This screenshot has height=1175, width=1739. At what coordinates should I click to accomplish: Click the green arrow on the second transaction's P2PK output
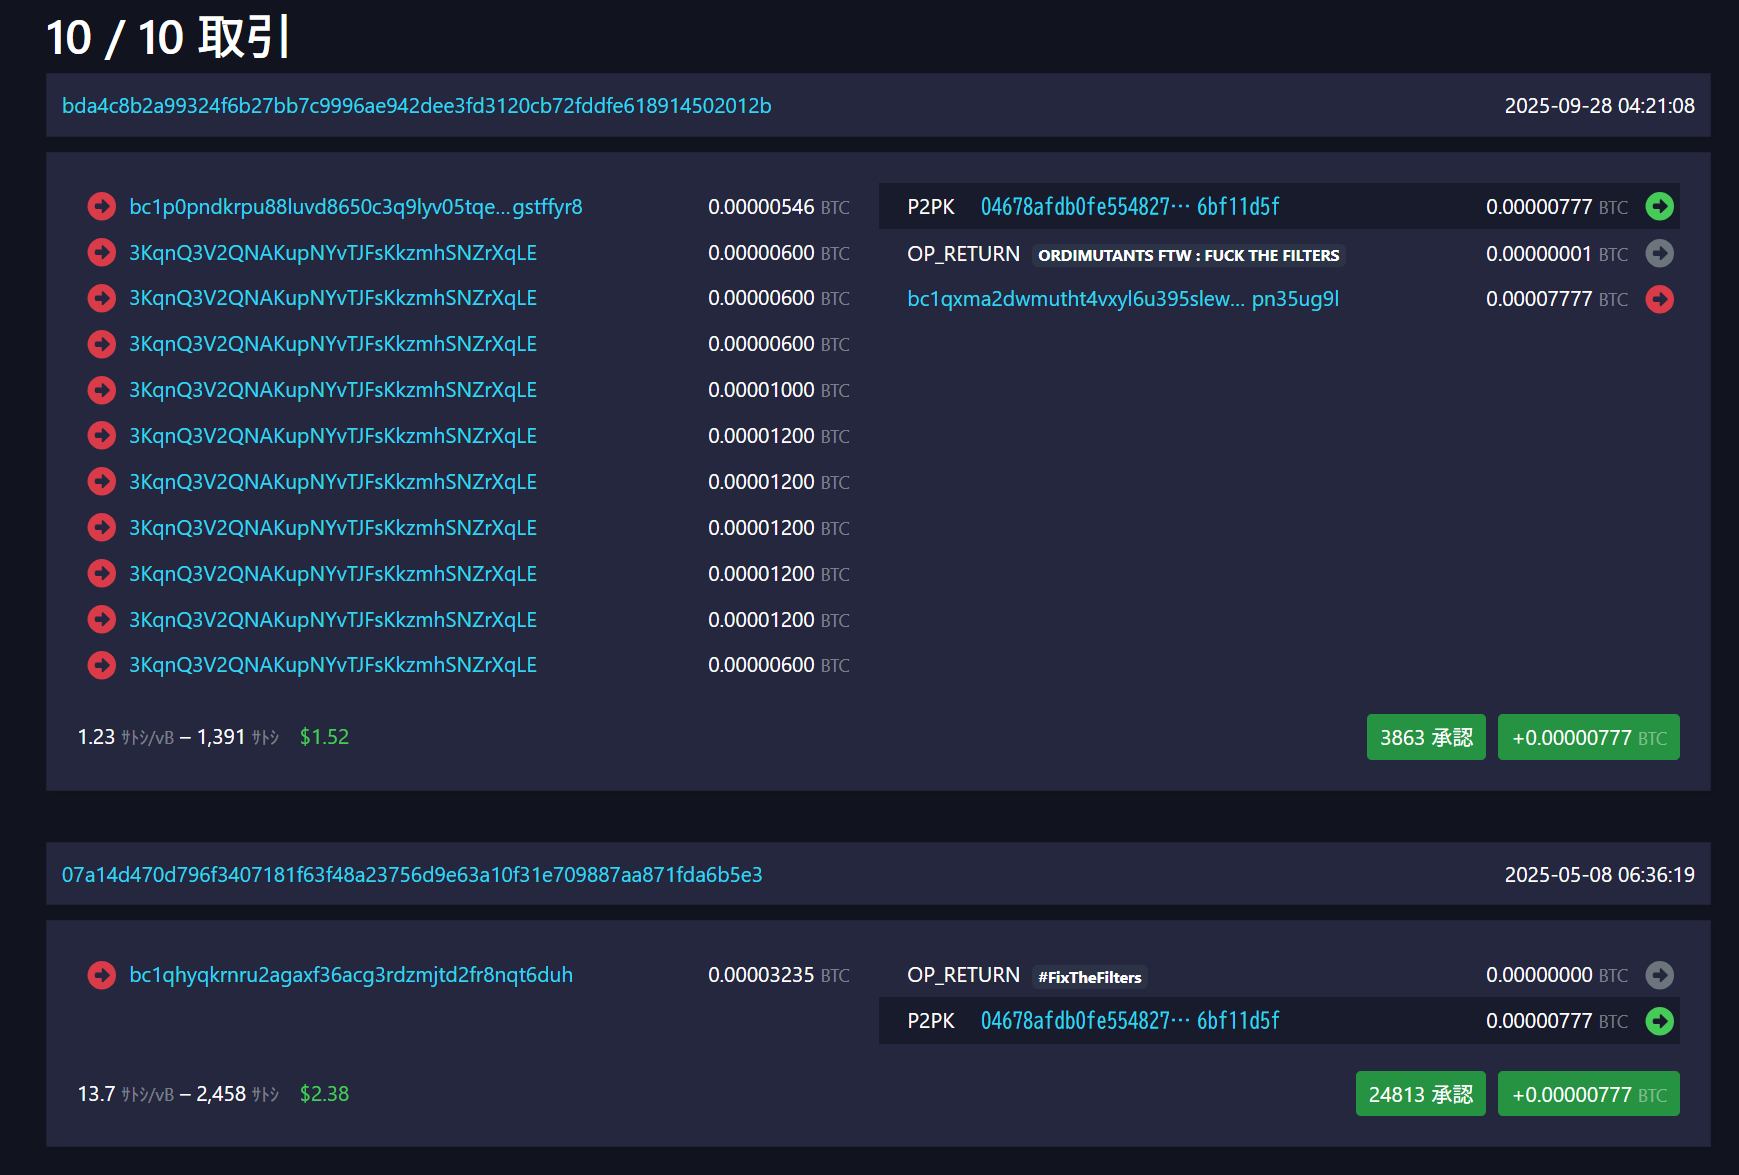pos(1659,1021)
